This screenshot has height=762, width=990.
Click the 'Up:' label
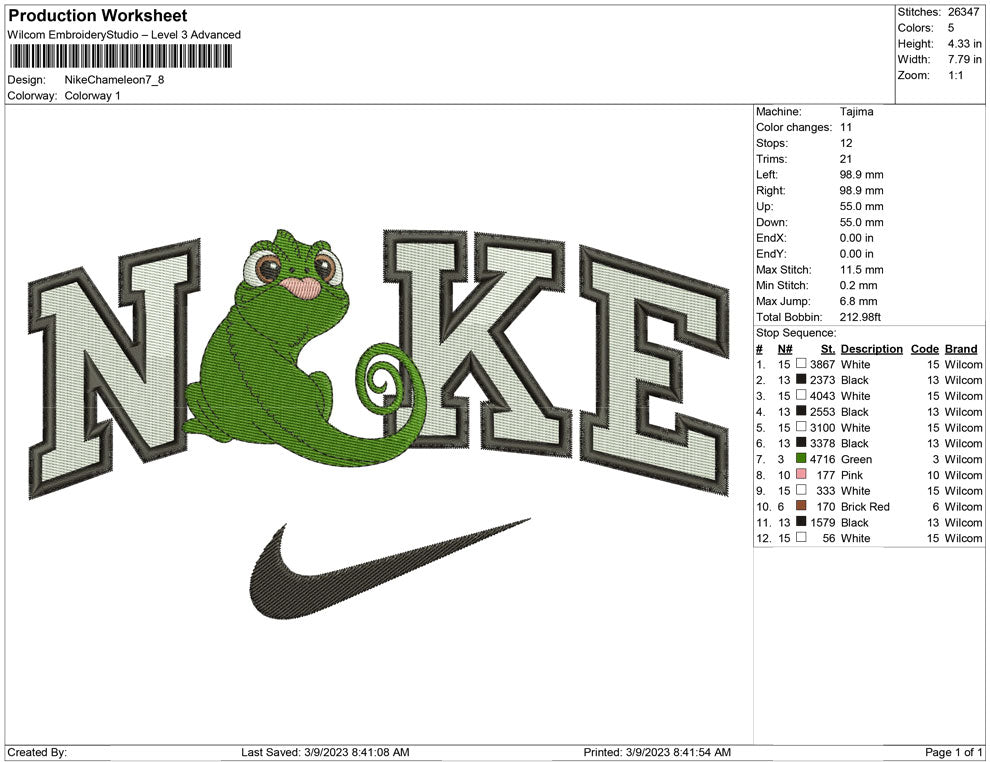[x=764, y=206]
